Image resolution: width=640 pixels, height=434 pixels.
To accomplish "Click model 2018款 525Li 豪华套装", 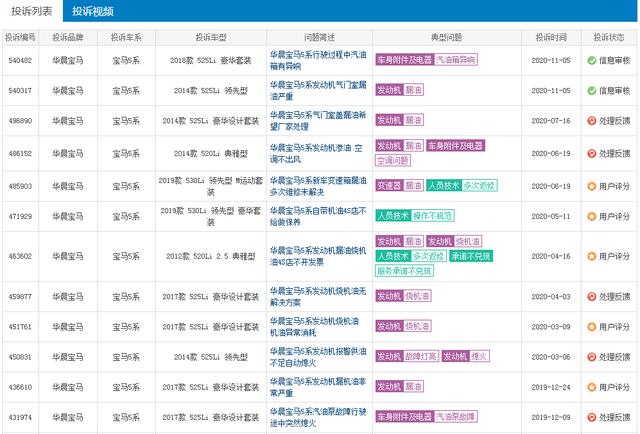I will [211, 60].
